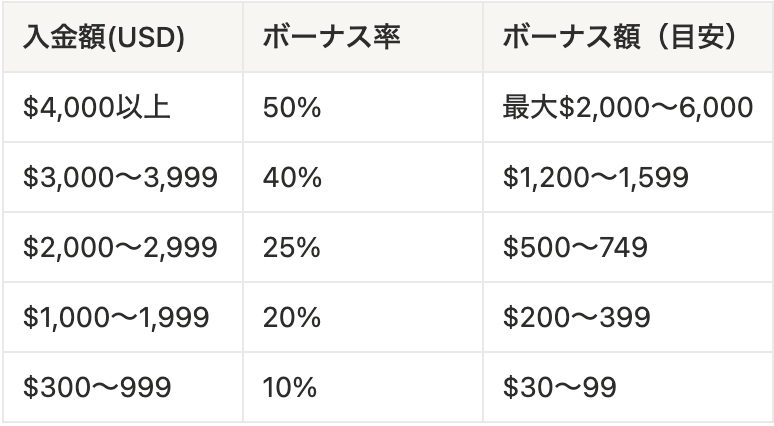Click the 25% bonus rate cell
Viewport: 774px width, 426px height.
292,247
